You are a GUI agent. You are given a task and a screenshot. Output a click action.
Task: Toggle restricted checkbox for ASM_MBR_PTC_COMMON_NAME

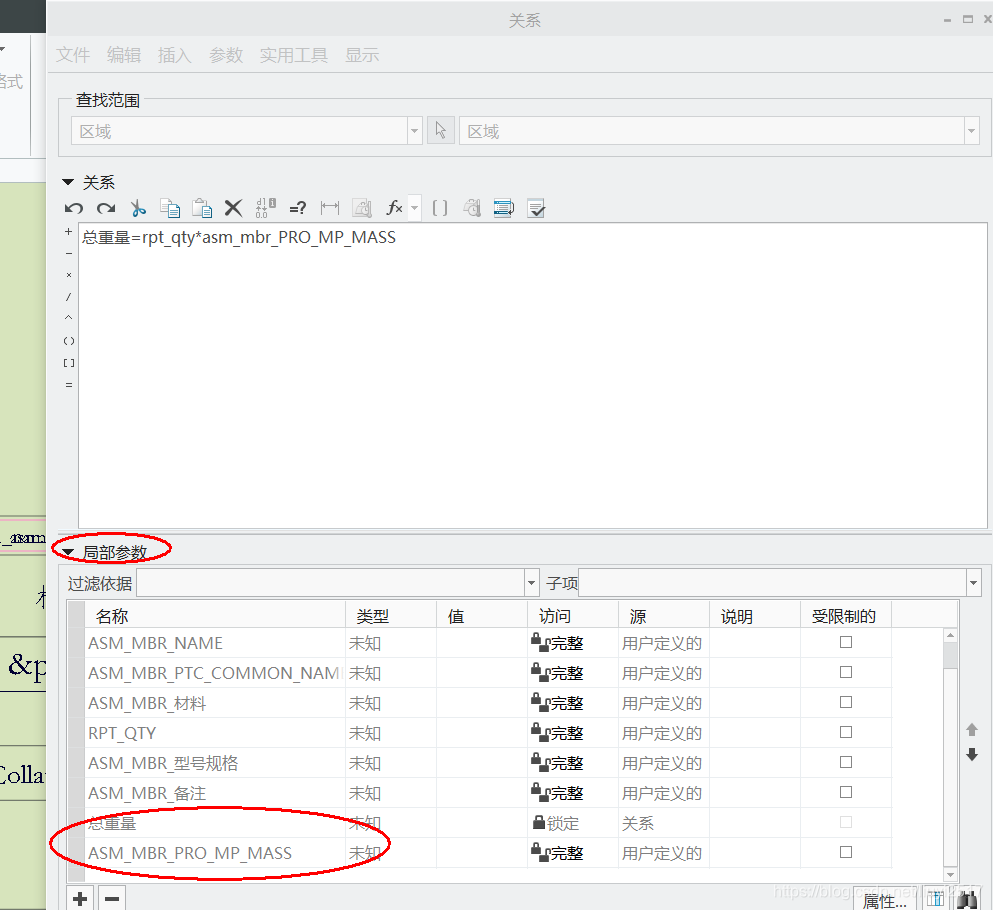point(845,672)
